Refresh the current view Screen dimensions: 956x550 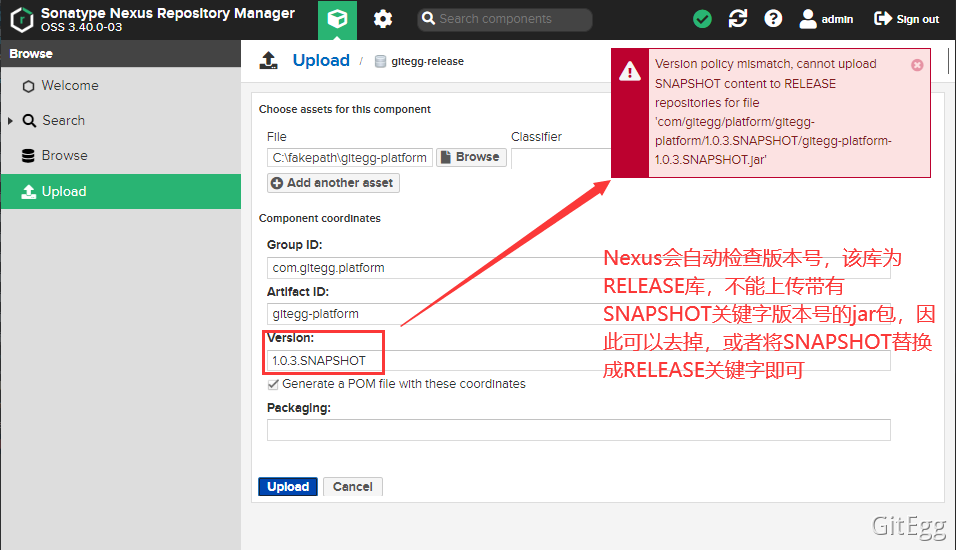point(738,19)
